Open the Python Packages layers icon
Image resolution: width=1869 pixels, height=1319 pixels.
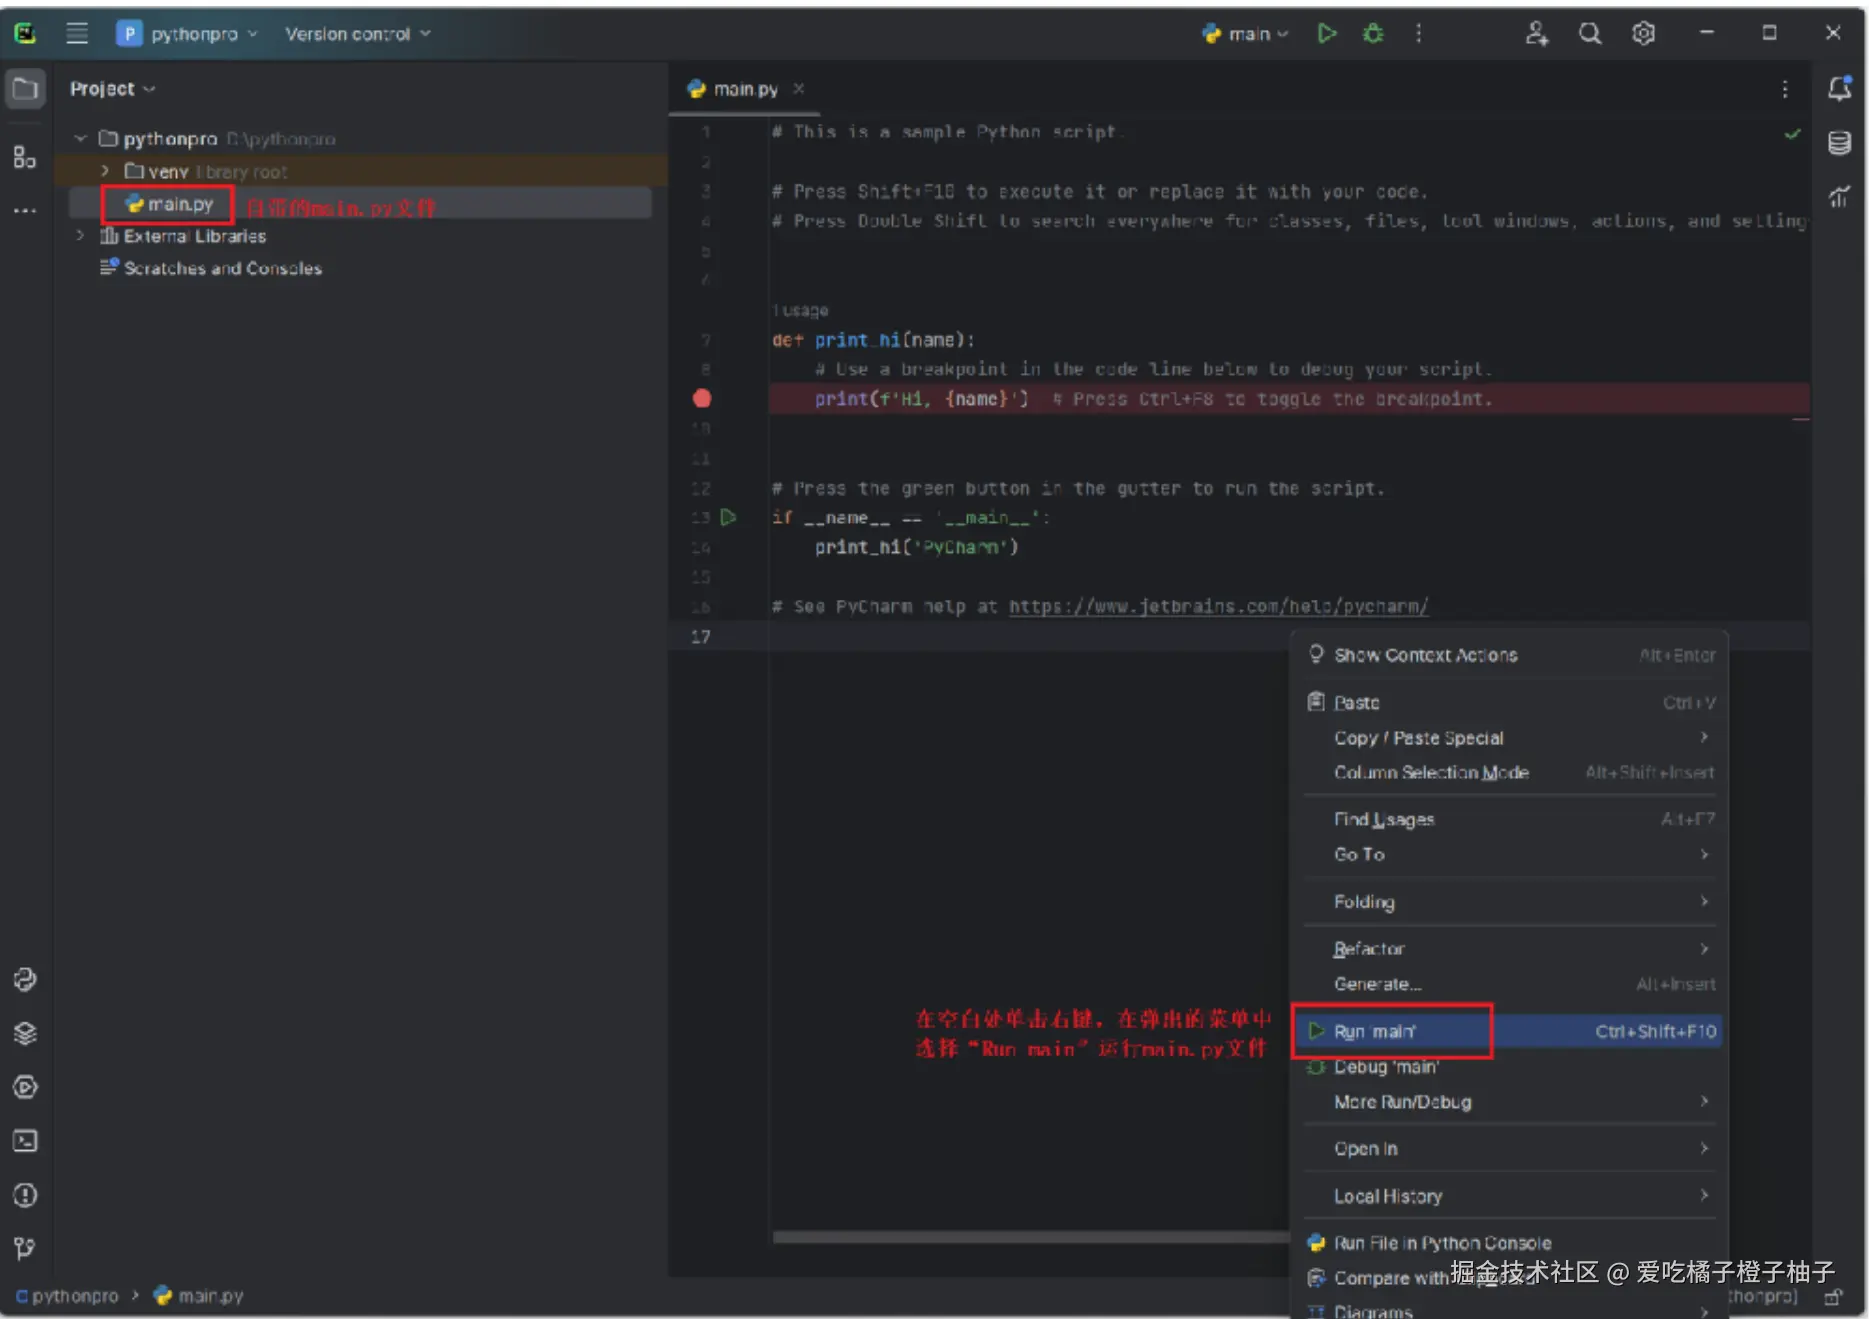25,1033
